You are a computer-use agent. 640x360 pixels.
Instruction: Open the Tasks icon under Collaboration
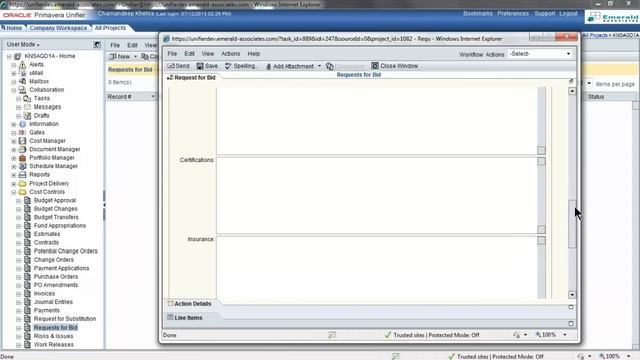click(x=27, y=98)
